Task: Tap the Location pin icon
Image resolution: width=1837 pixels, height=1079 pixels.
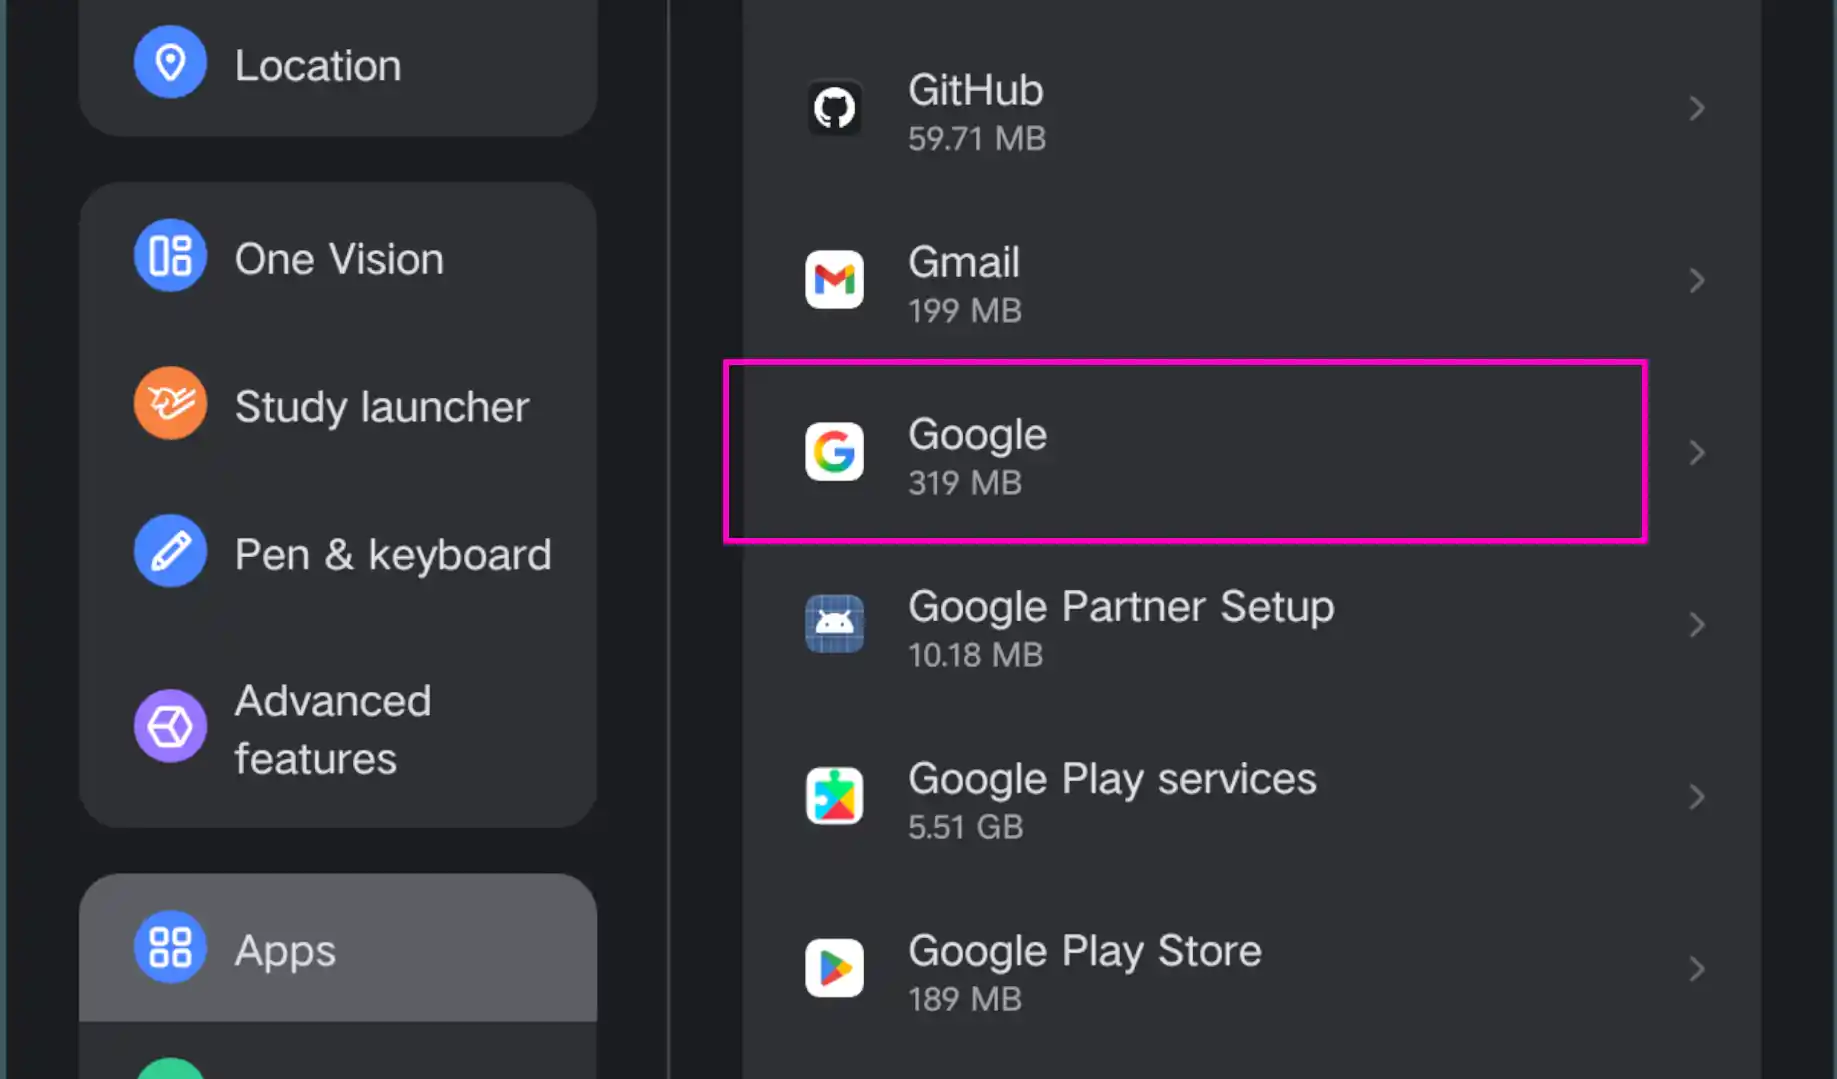Action: [170, 63]
